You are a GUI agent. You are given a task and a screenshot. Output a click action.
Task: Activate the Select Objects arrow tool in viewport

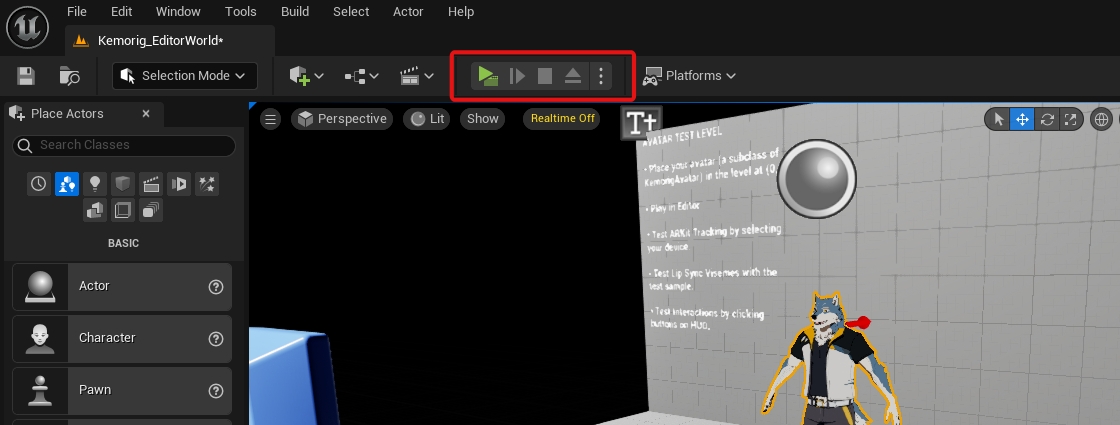click(998, 119)
